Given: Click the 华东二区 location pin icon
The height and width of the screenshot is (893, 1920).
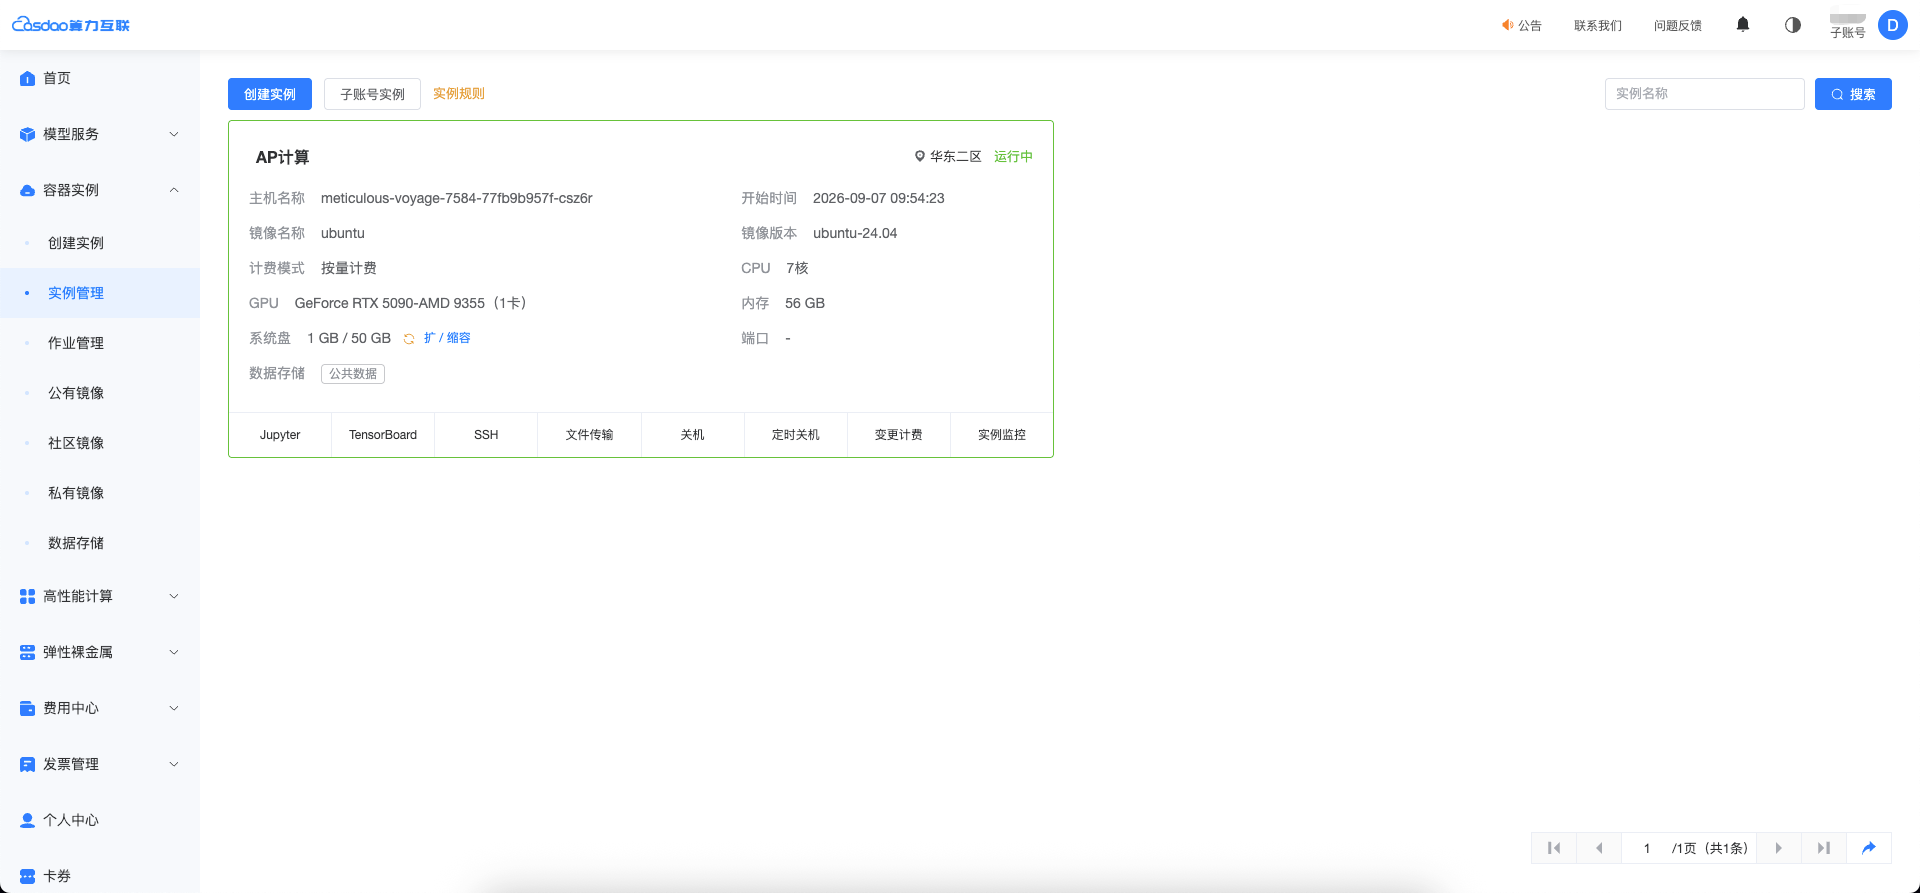Looking at the screenshot, I should coord(920,157).
